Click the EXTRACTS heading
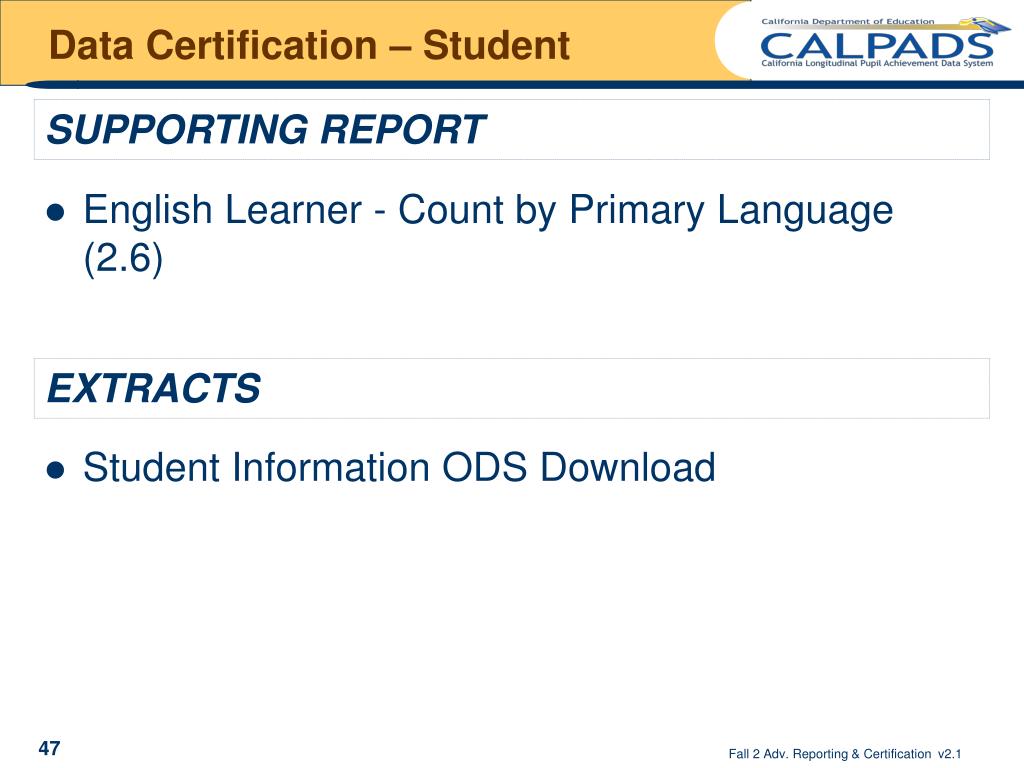 [153, 389]
